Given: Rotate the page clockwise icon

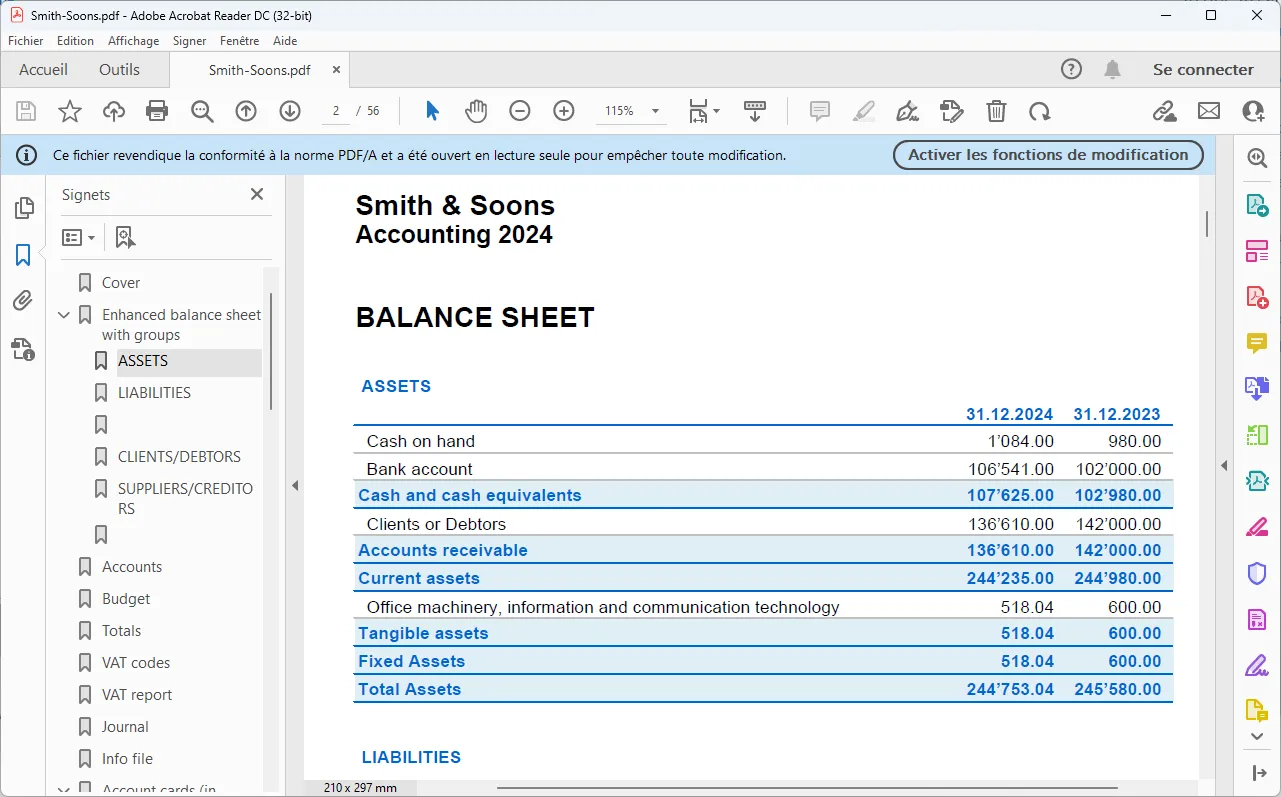Looking at the screenshot, I should point(1040,111).
